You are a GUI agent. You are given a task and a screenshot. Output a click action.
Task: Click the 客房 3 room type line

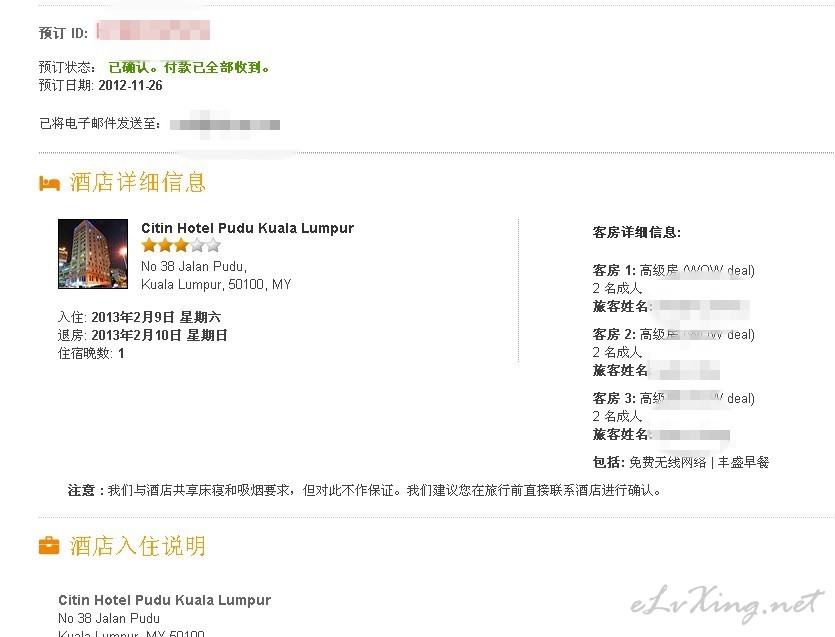tap(674, 398)
